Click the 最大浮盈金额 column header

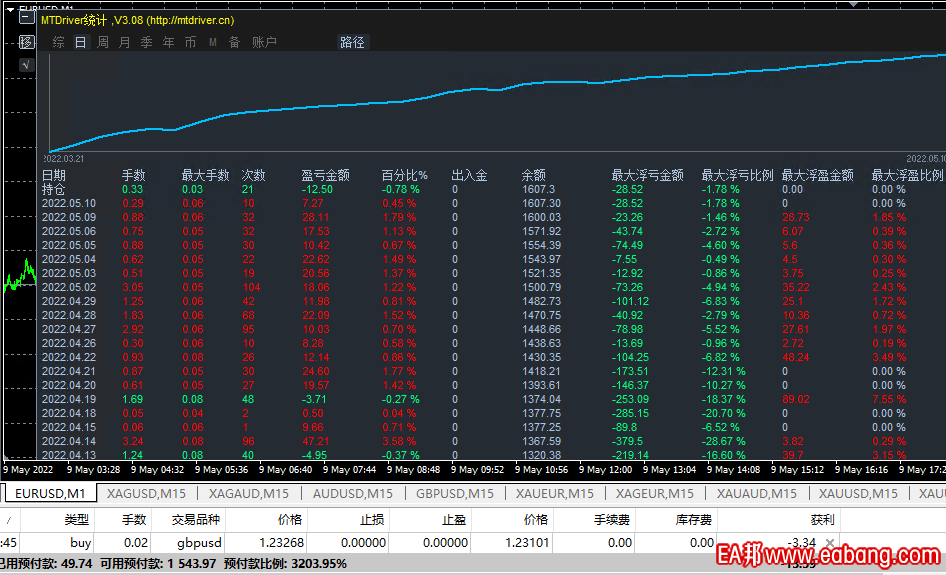[817, 175]
